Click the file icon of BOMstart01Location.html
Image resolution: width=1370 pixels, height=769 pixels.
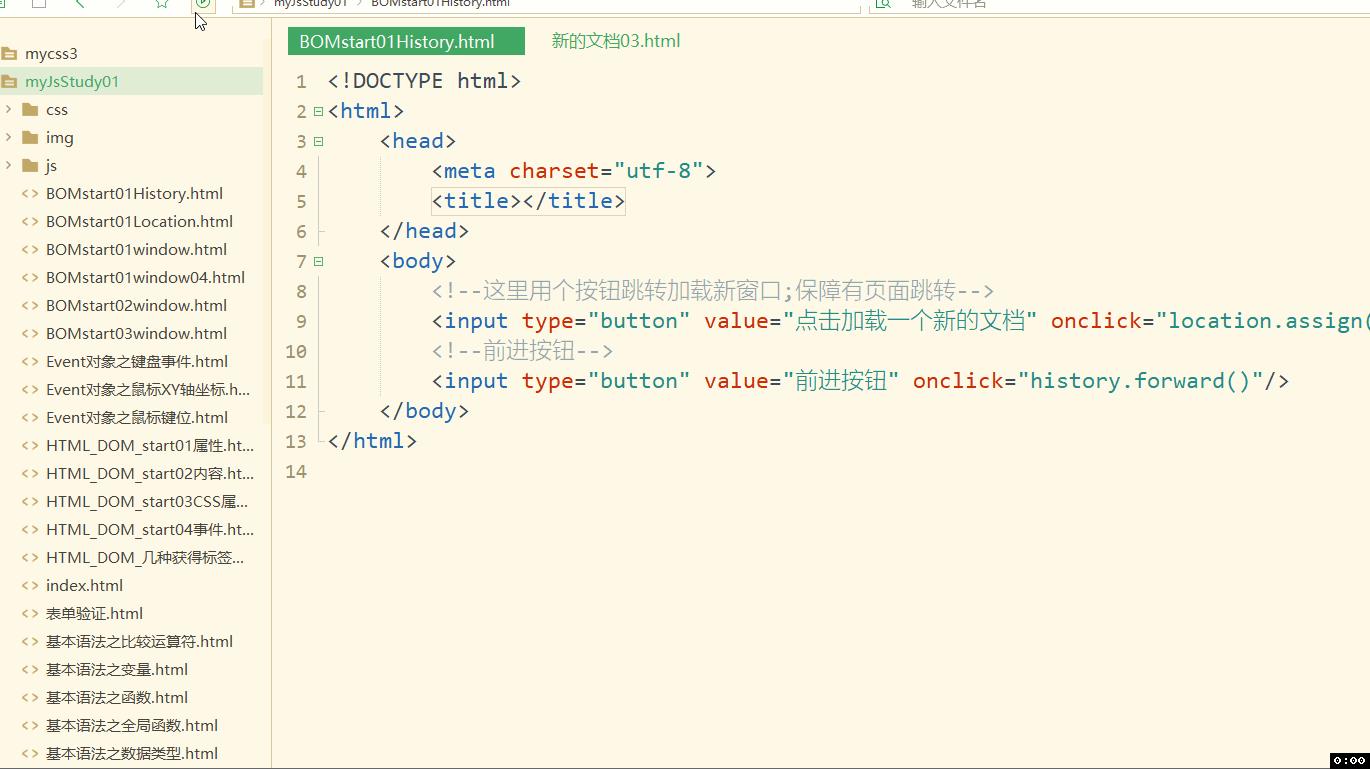coord(30,222)
